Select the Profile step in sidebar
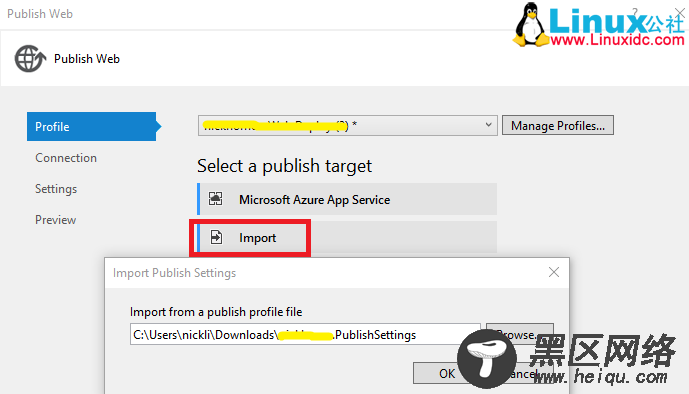The image size is (689, 394). (x=91, y=127)
